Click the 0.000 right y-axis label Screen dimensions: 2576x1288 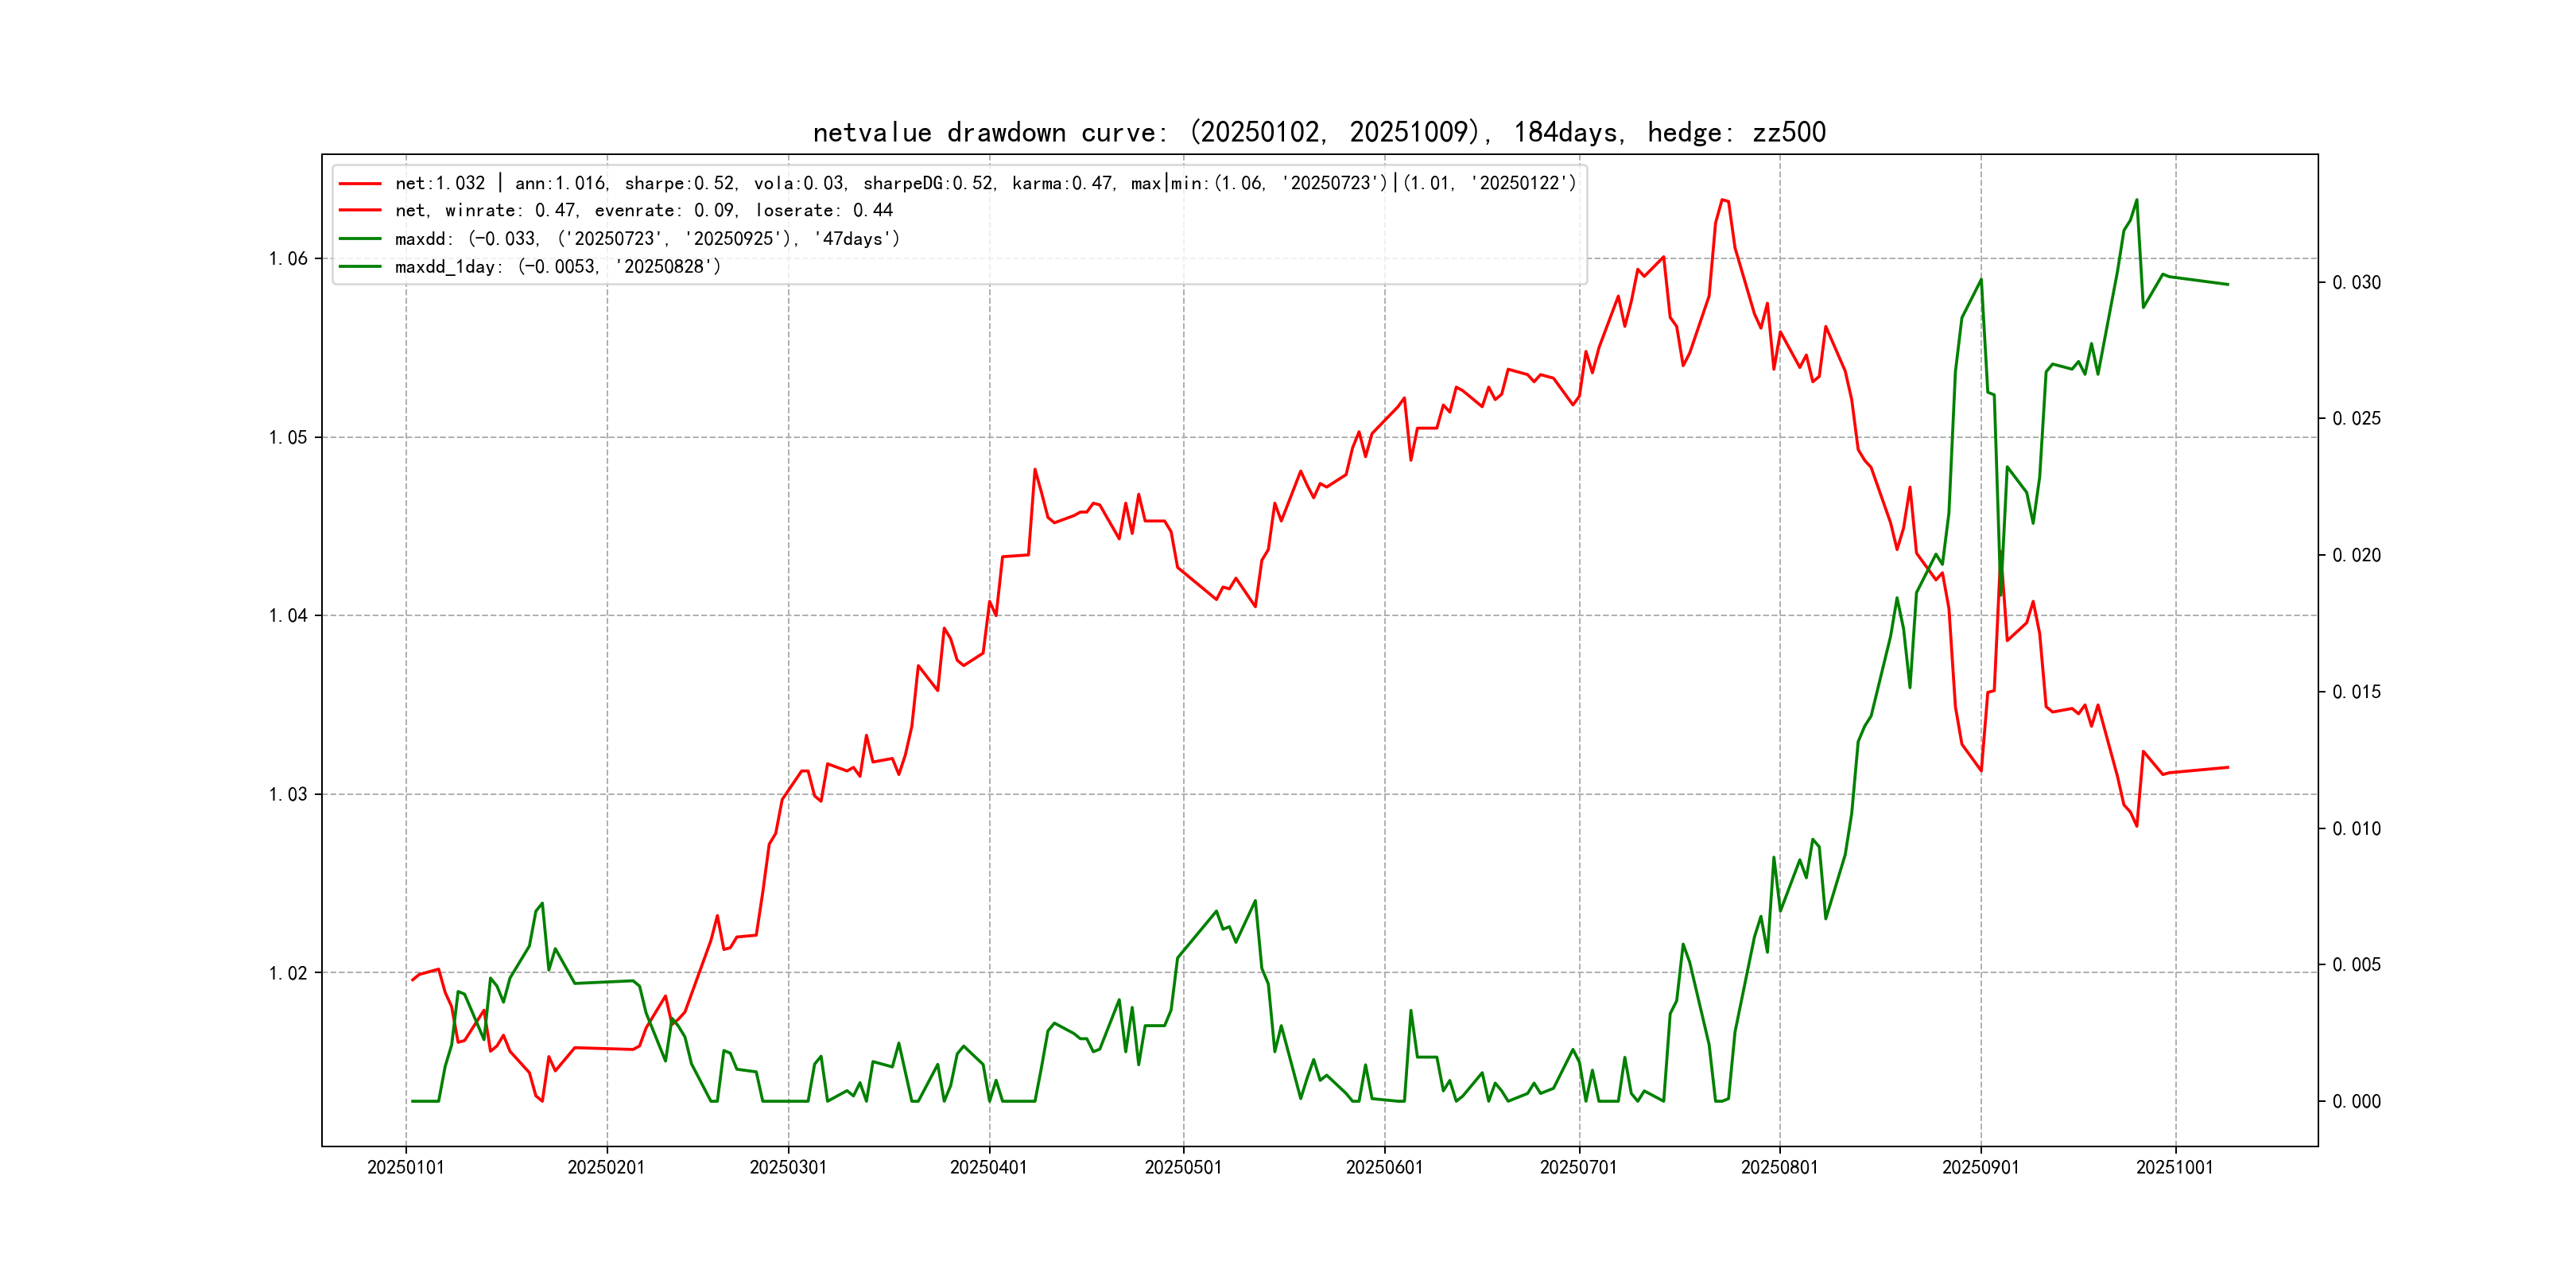pyautogui.click(x=2356, y=1102)
